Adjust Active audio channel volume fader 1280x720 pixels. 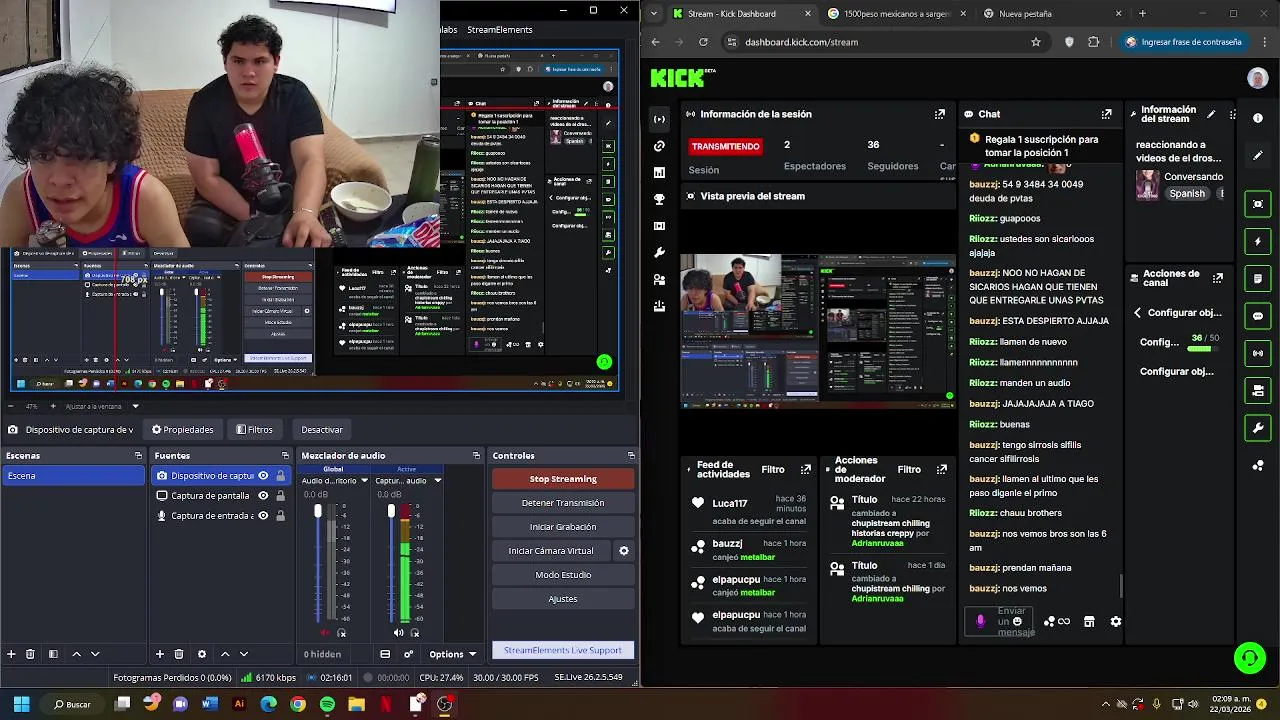pyautogui.click(x=391, y=511)
